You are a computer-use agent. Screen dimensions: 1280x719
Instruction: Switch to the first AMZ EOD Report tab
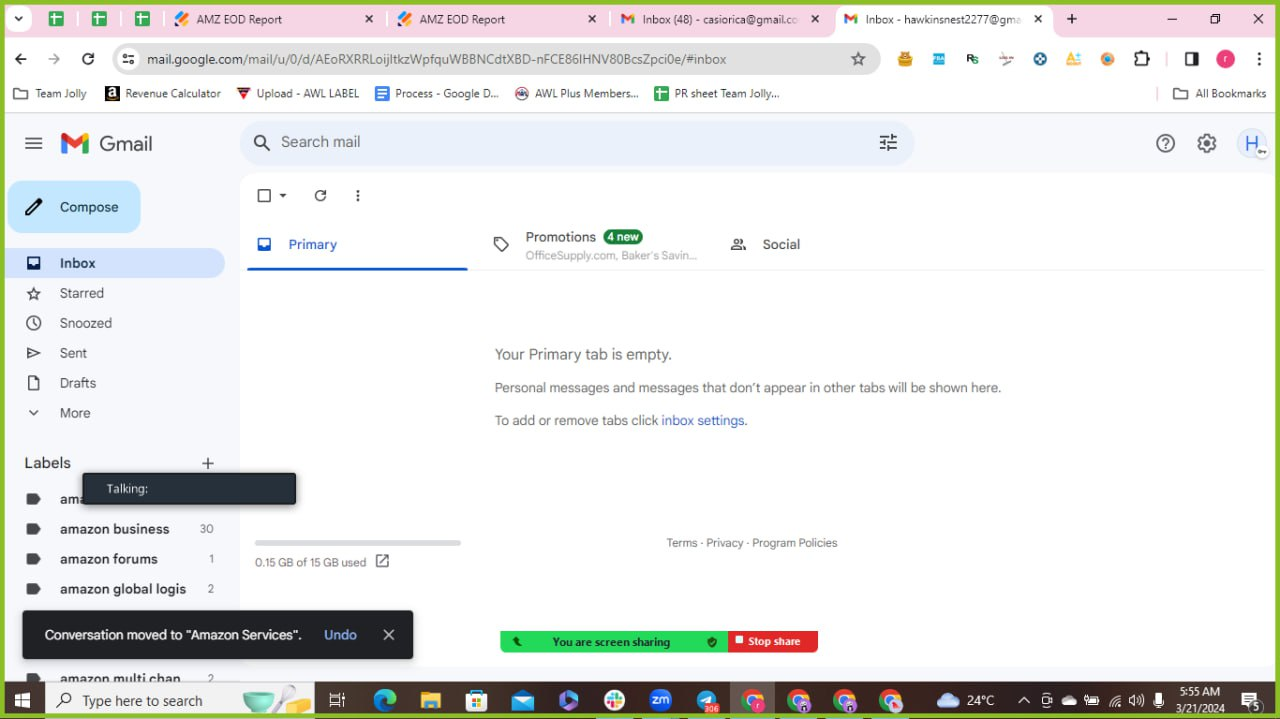click(x=274, y=19)
